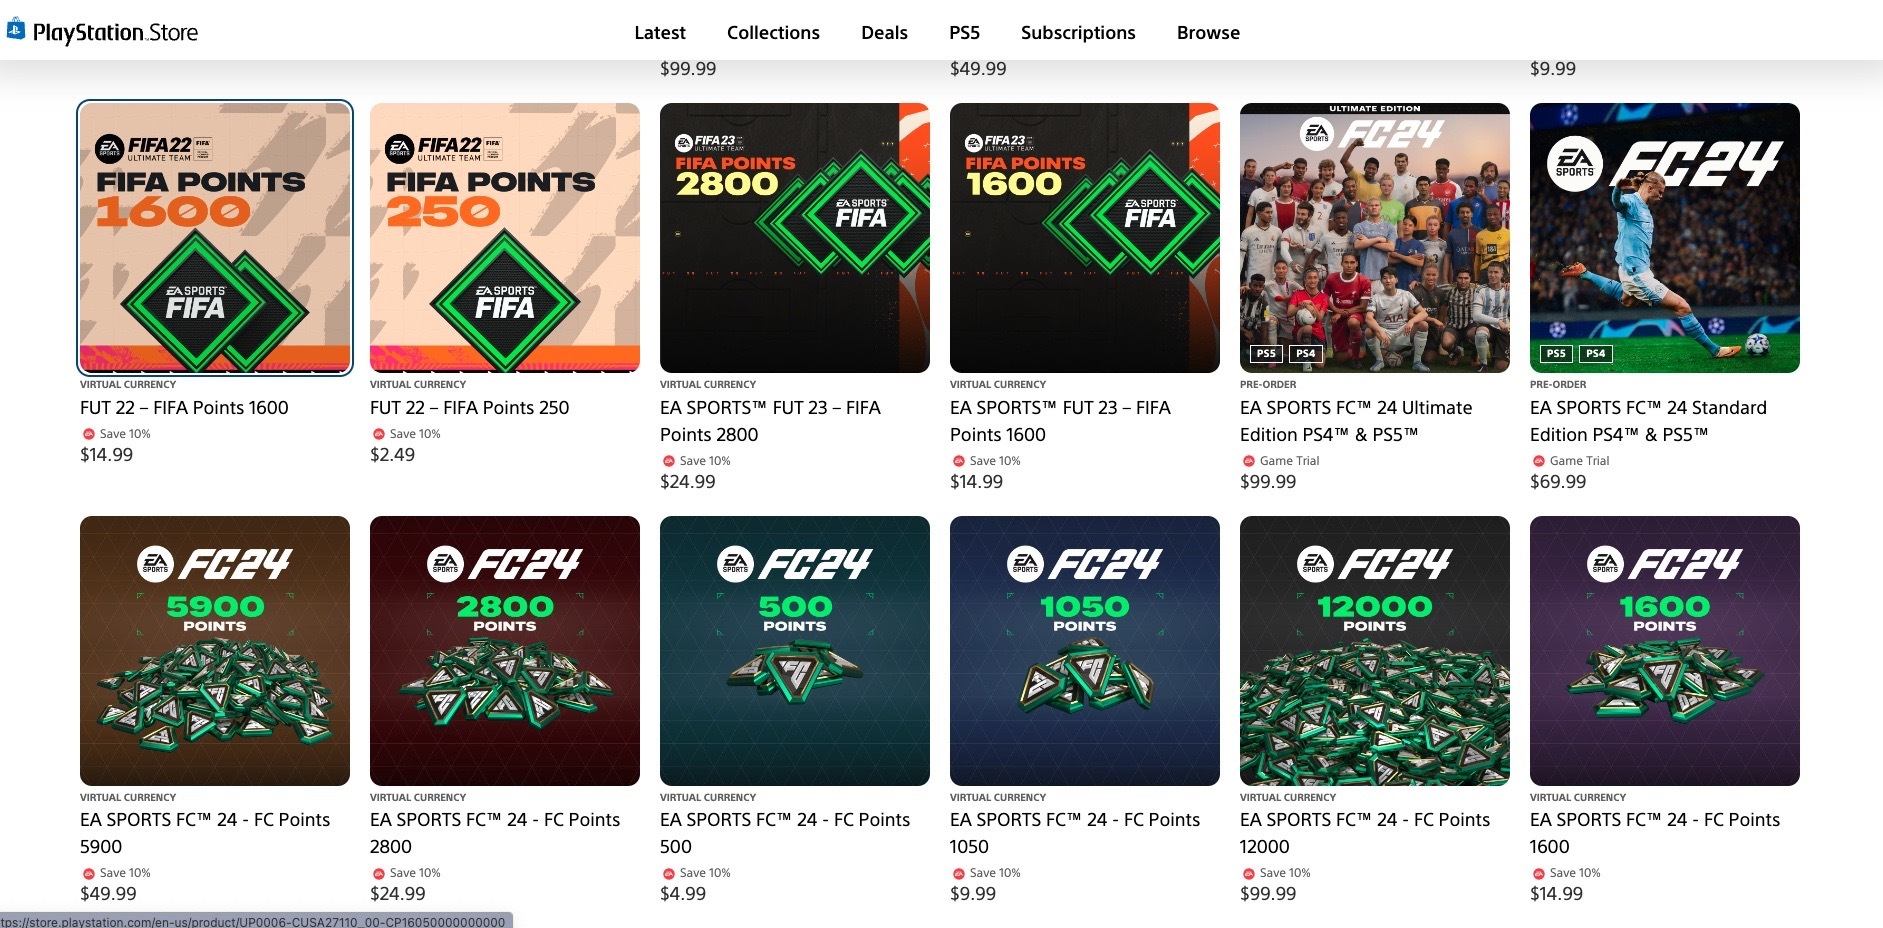Go to the Deals section
This screenshot has width=1883, height=928.
coord(884,33)
